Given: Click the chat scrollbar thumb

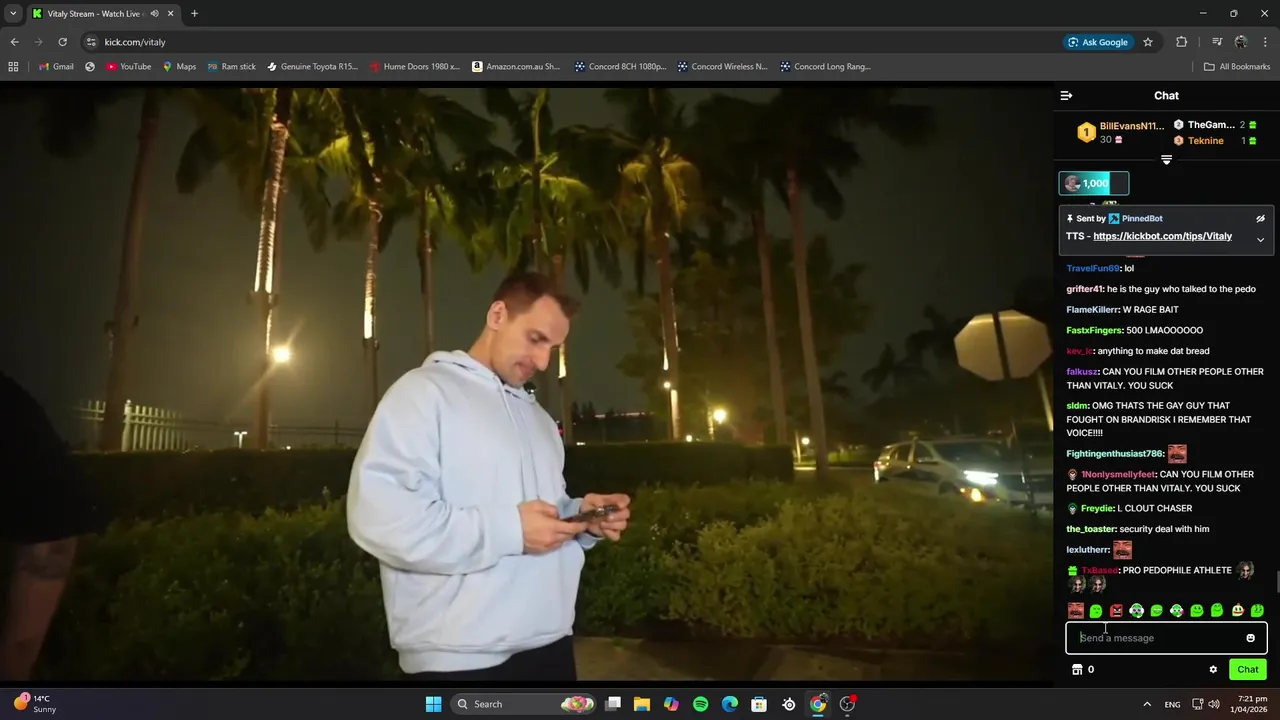Looking at the screenshot, I should click(1277, 581).
